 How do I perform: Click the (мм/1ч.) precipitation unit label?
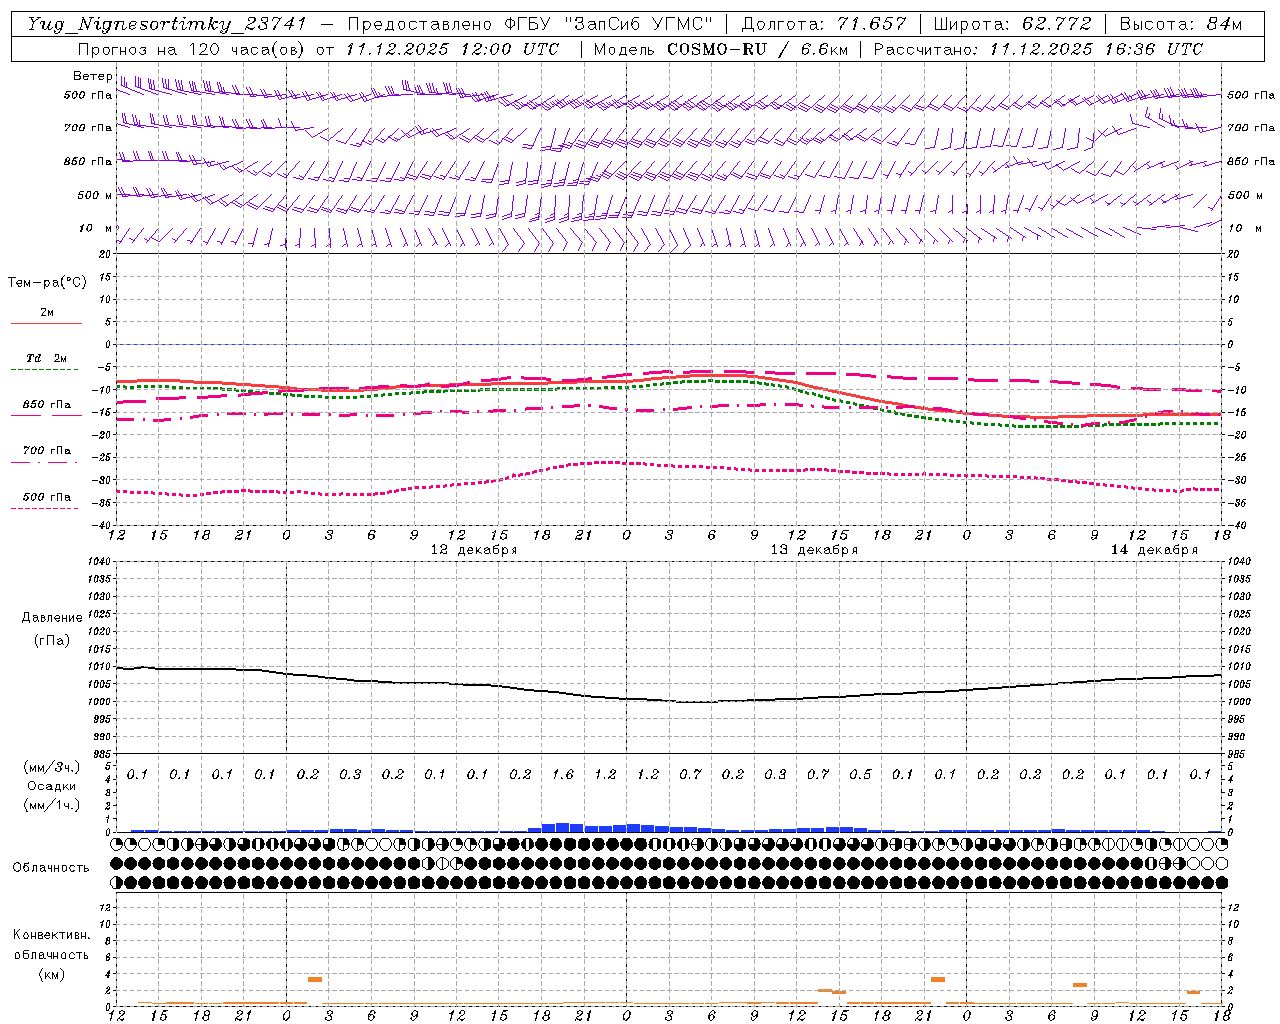pos(52,805)
